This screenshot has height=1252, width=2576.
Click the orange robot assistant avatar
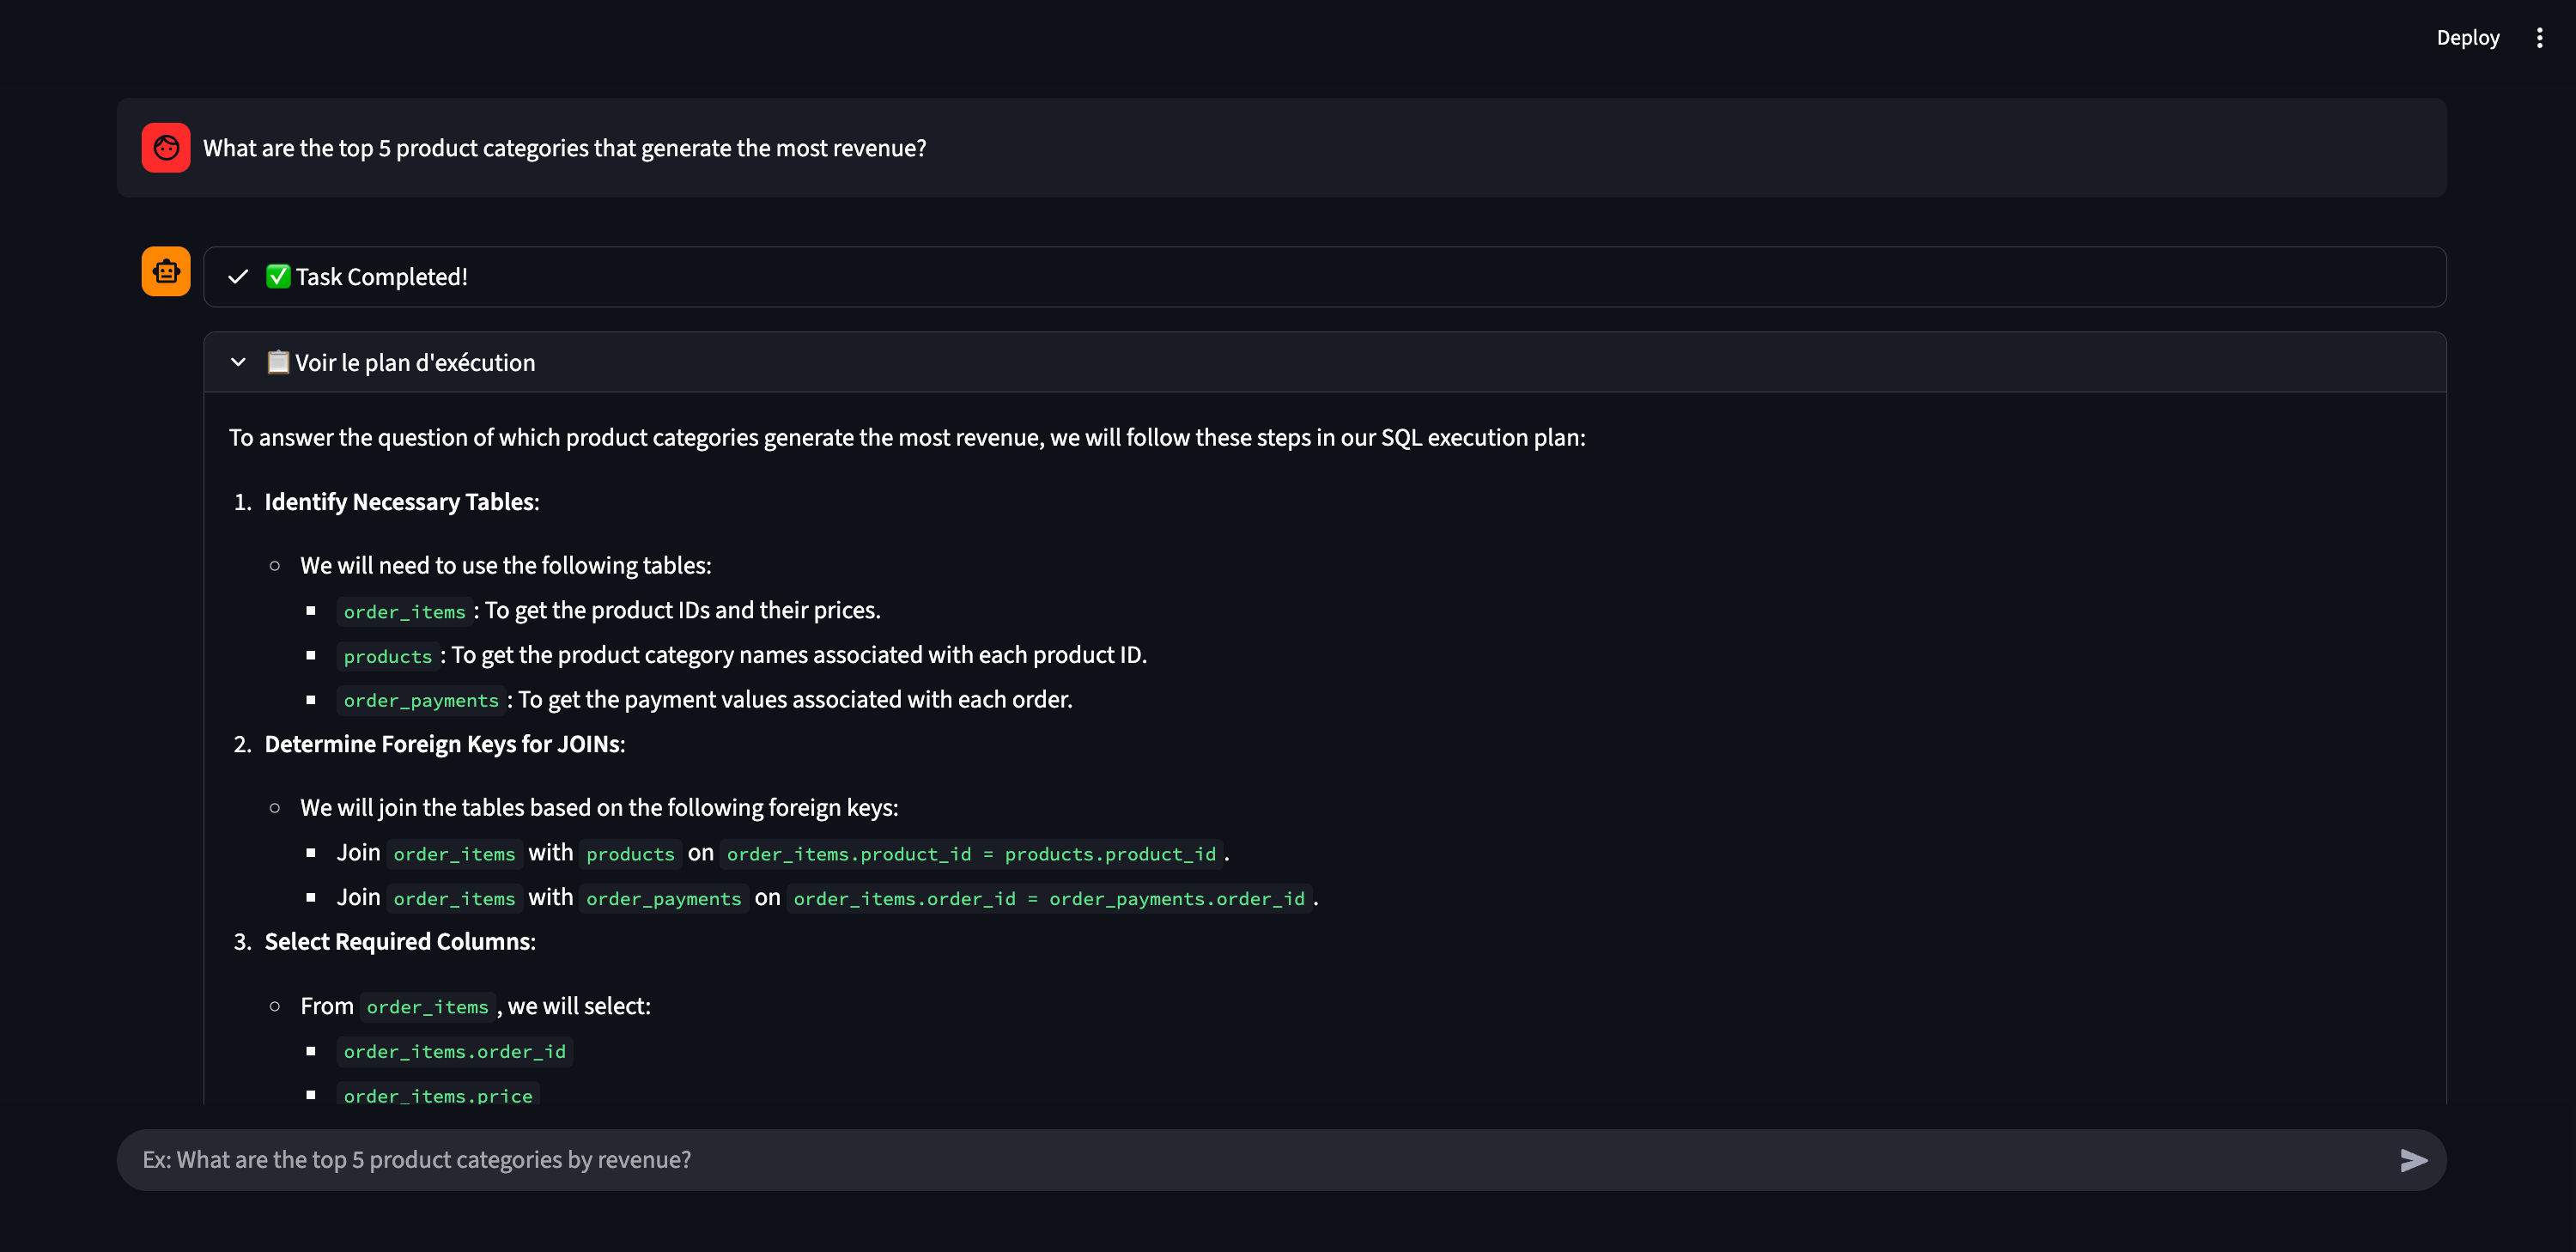[x=166, y=272]
